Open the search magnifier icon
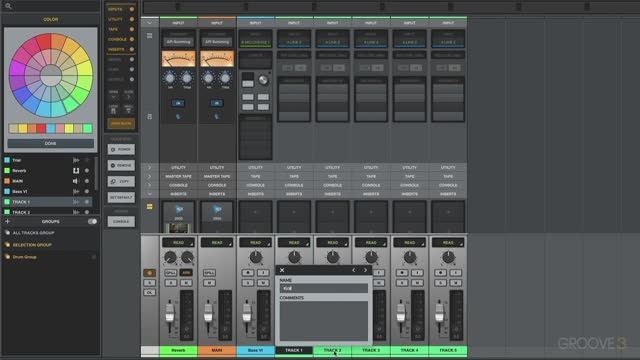The width and height of the screenshot is (640, 360). click(8, 6)
